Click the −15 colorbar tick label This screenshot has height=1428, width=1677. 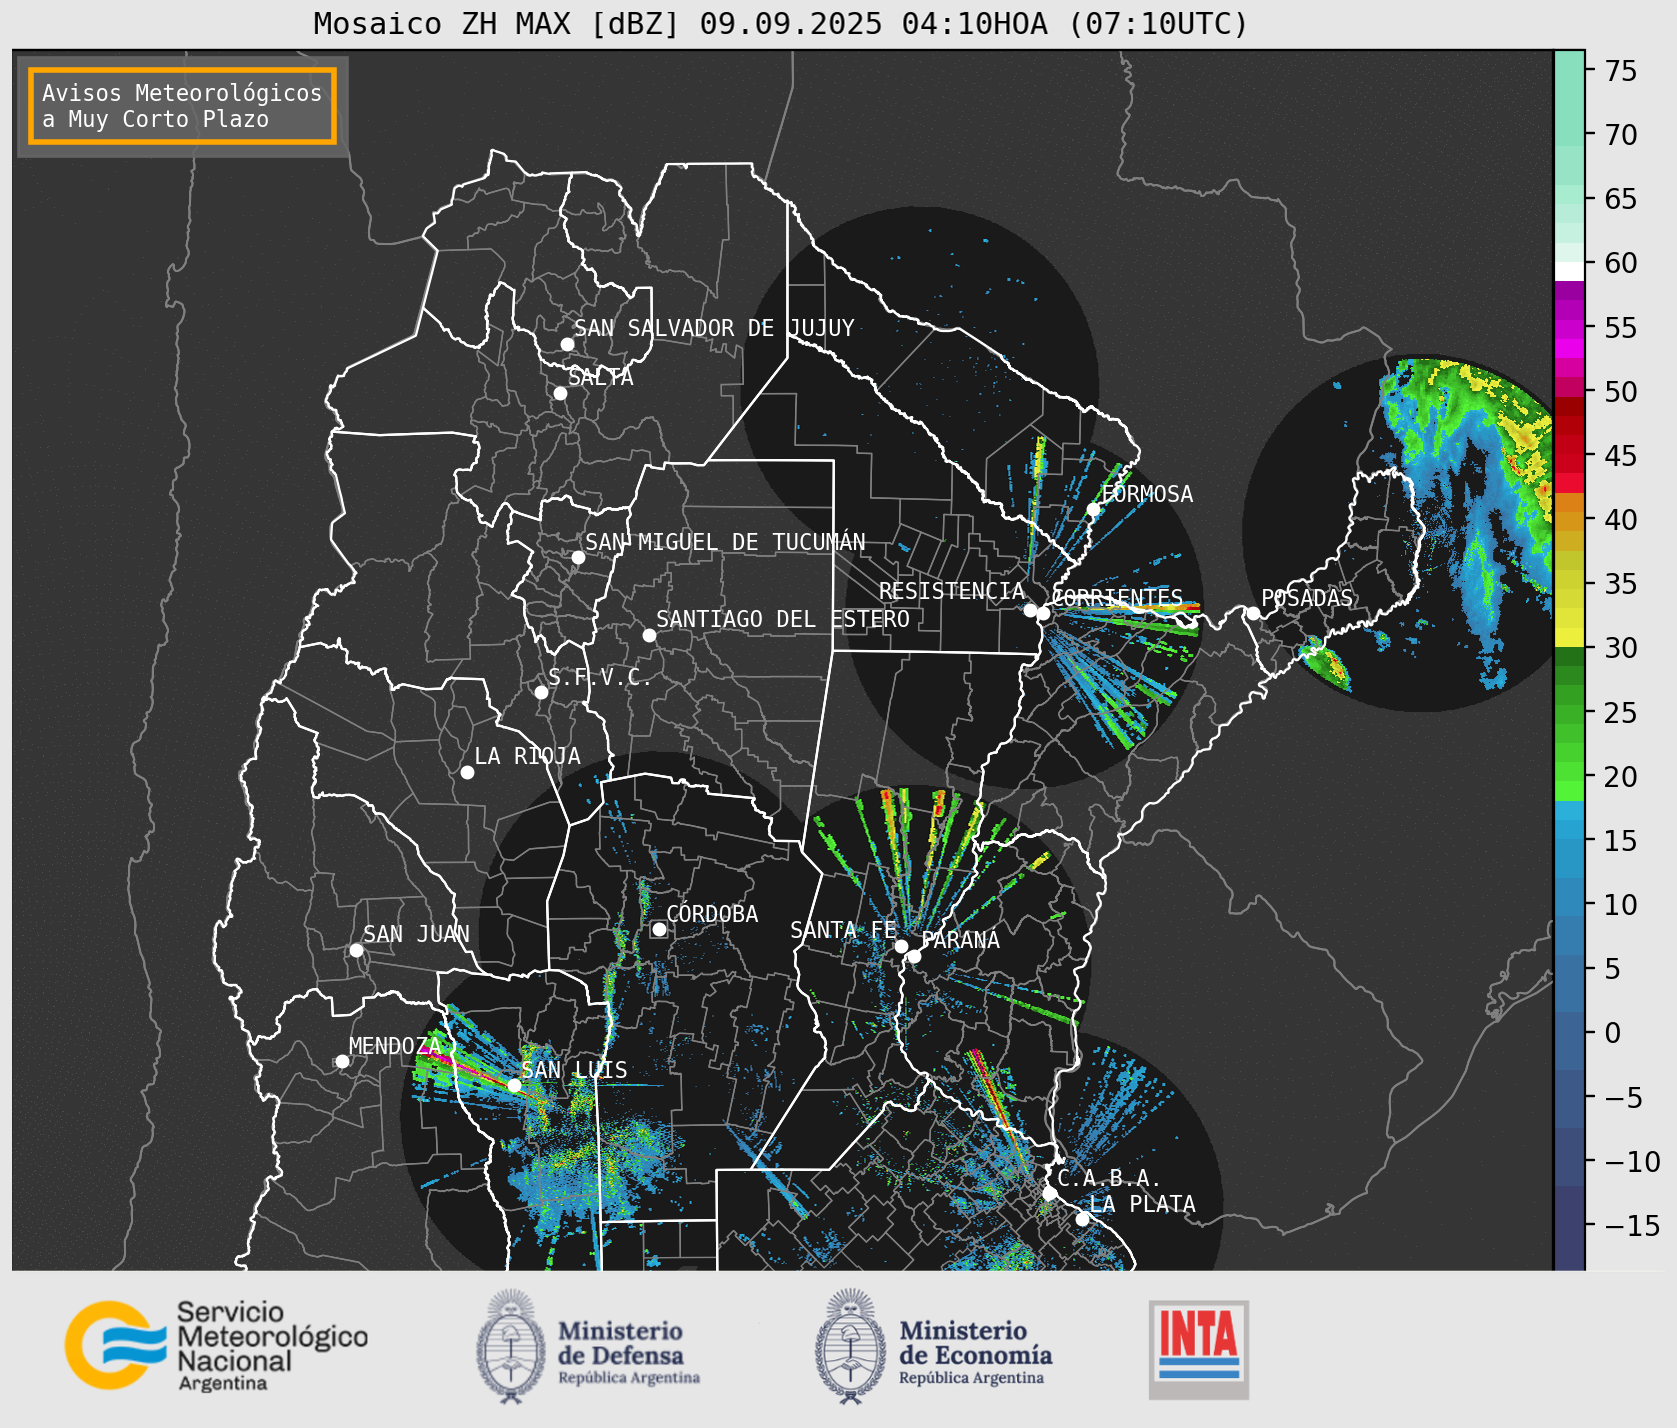point(1633,1226)
